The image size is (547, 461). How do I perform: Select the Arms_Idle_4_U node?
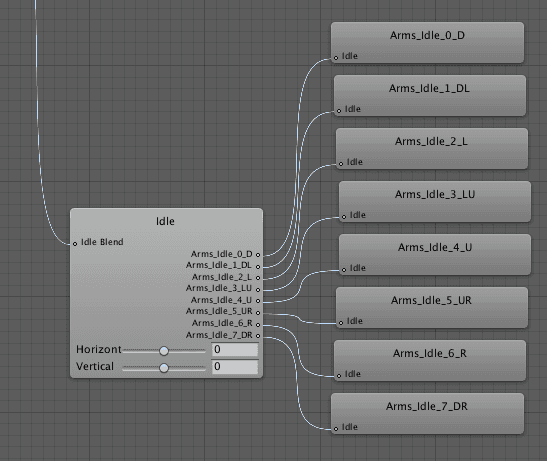coord(435,255)
